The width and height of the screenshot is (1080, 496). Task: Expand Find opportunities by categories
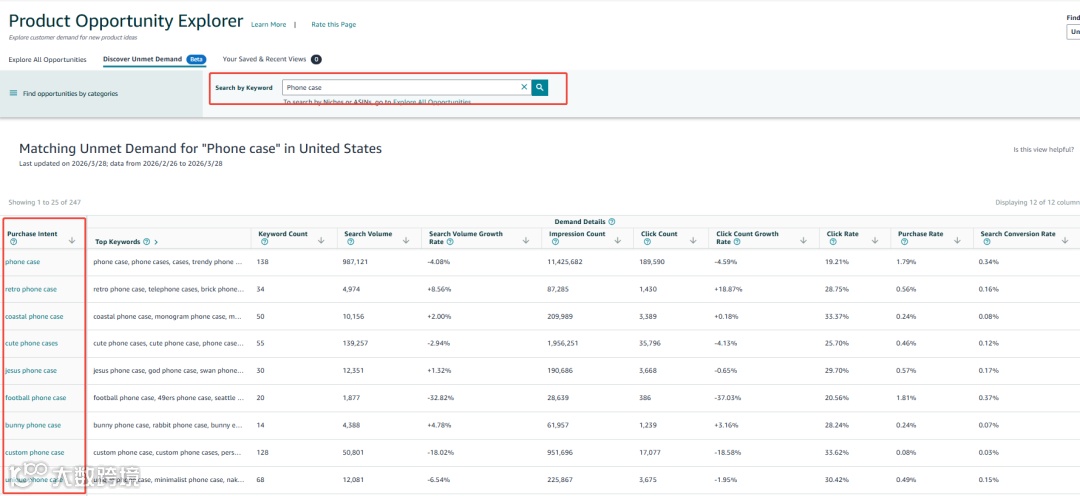pyautogui.click(x=70, y=93)
